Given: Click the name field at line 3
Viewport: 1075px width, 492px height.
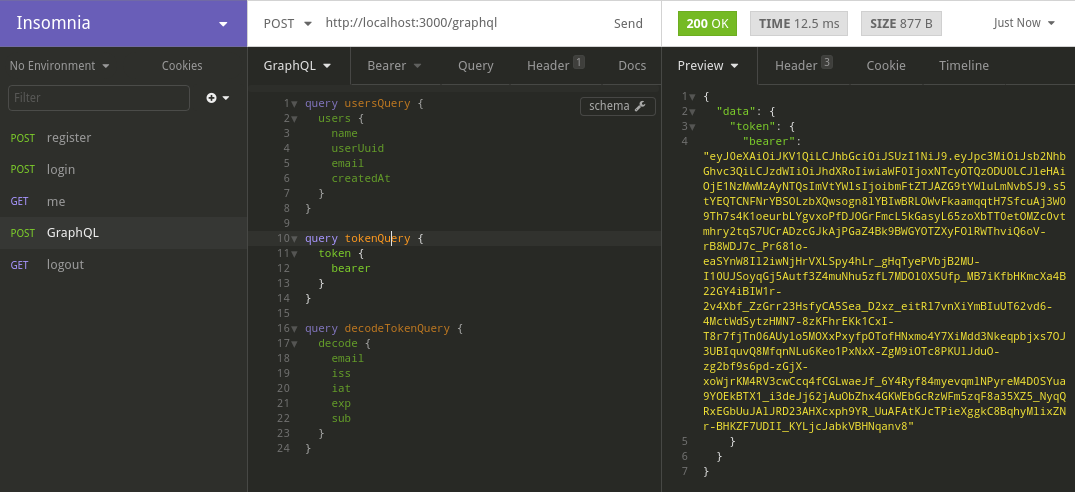Looking at the screenshot, I should 344,133.
